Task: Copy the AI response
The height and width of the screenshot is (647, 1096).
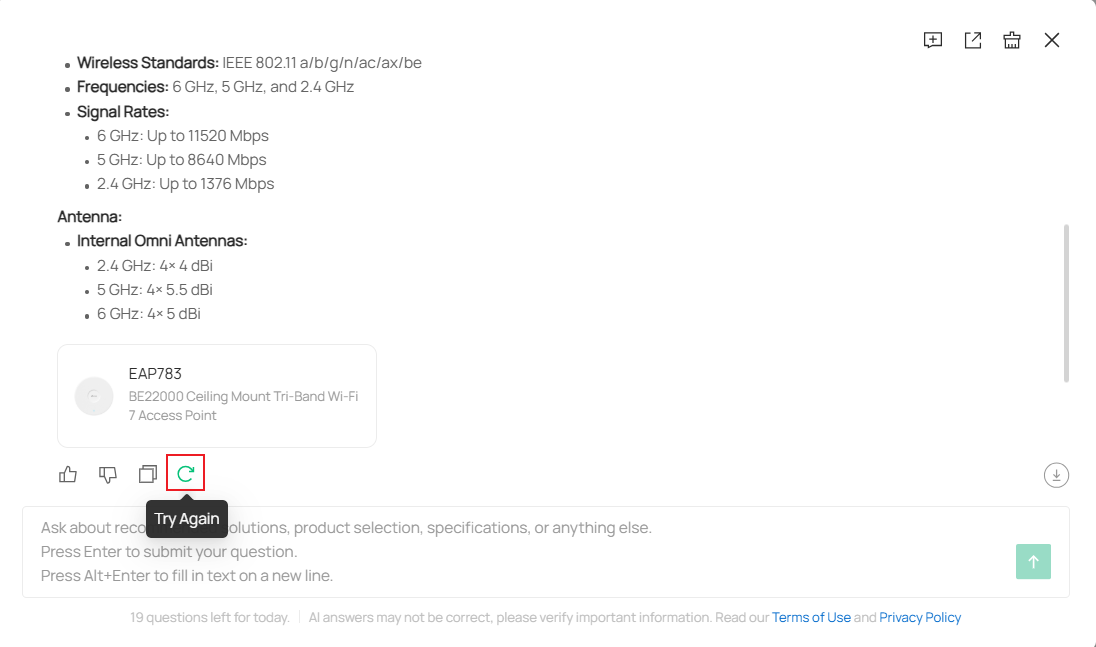Action: coord(147,474)
